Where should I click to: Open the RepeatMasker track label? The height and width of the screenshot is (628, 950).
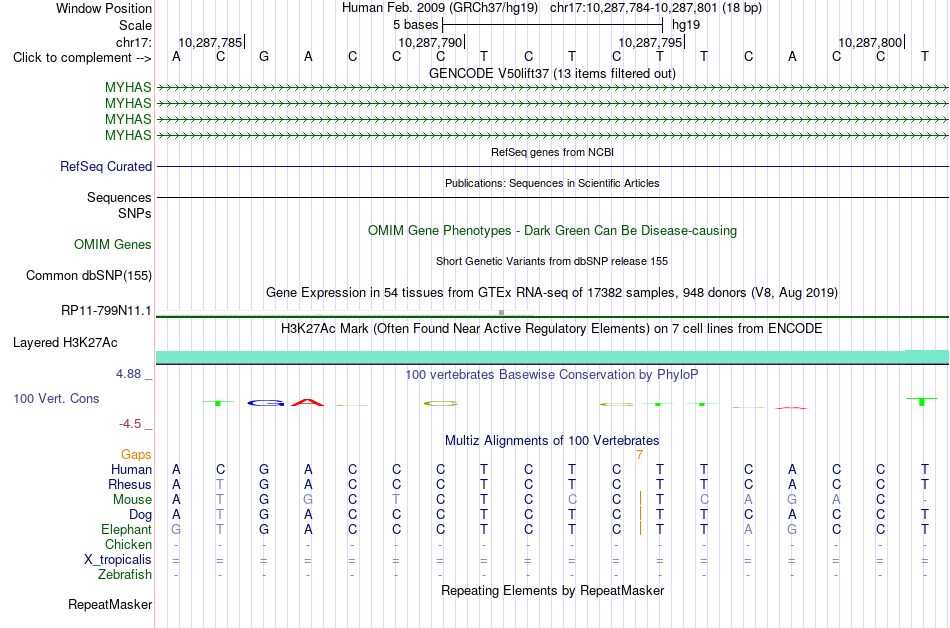click(x=110, y=604)
